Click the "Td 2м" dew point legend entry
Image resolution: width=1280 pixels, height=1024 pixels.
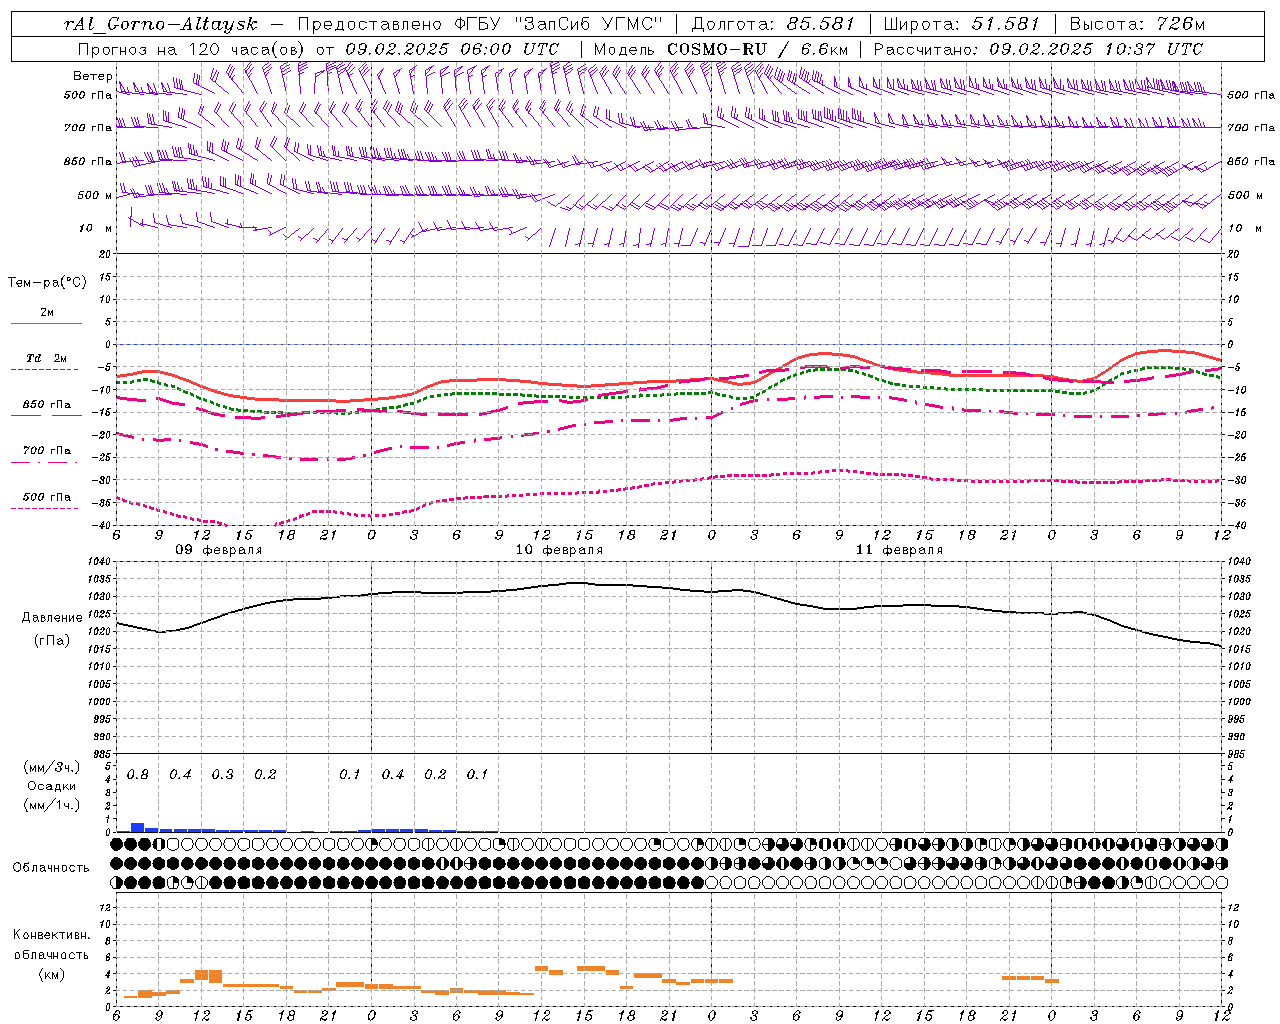46,358
